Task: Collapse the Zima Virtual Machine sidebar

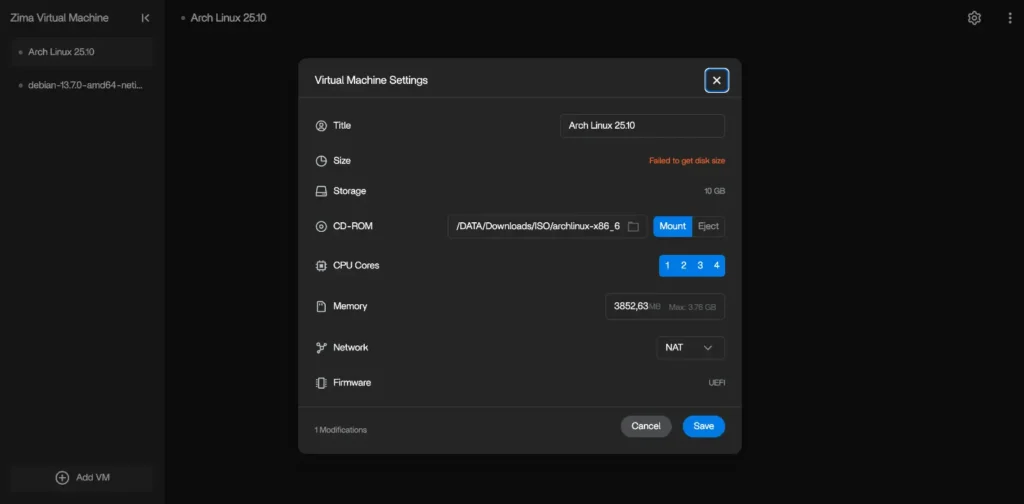Action: [x=145, y=18]
